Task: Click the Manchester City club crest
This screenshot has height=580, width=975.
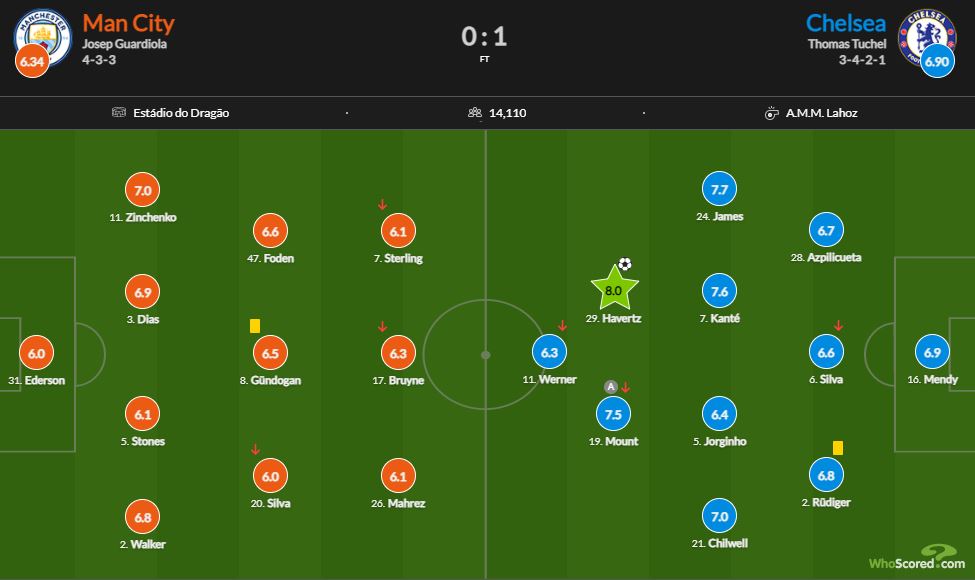Action: (43, 36)
